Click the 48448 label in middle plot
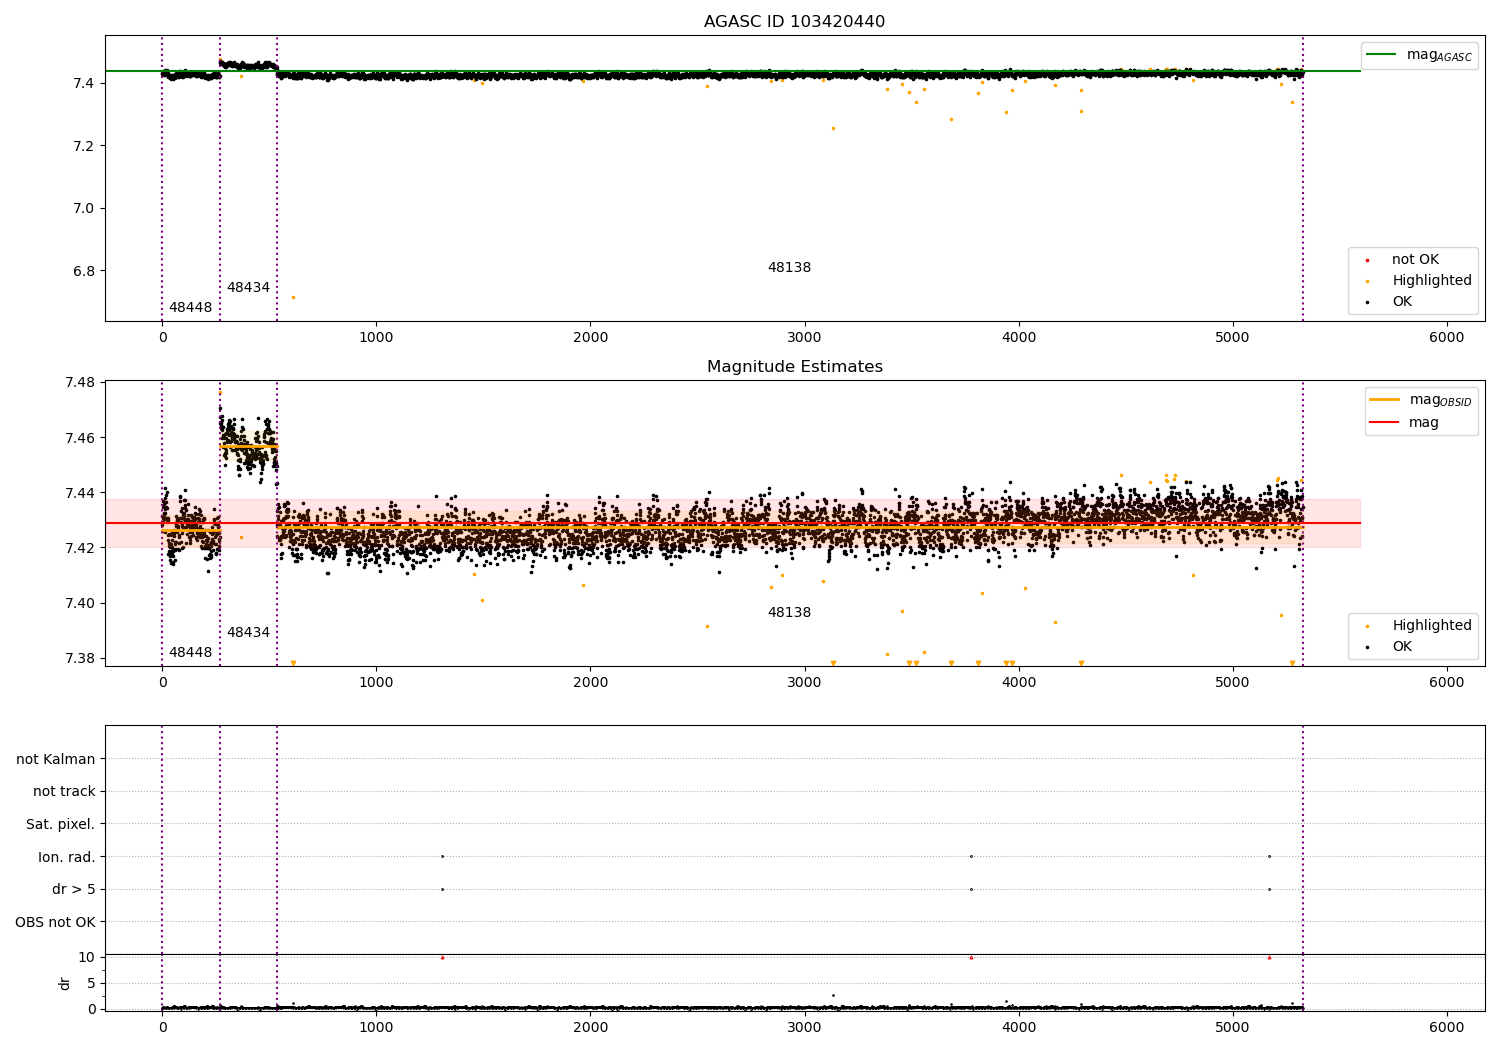The height and width of the screenshot is (1050, 1500). click(190, 653)
